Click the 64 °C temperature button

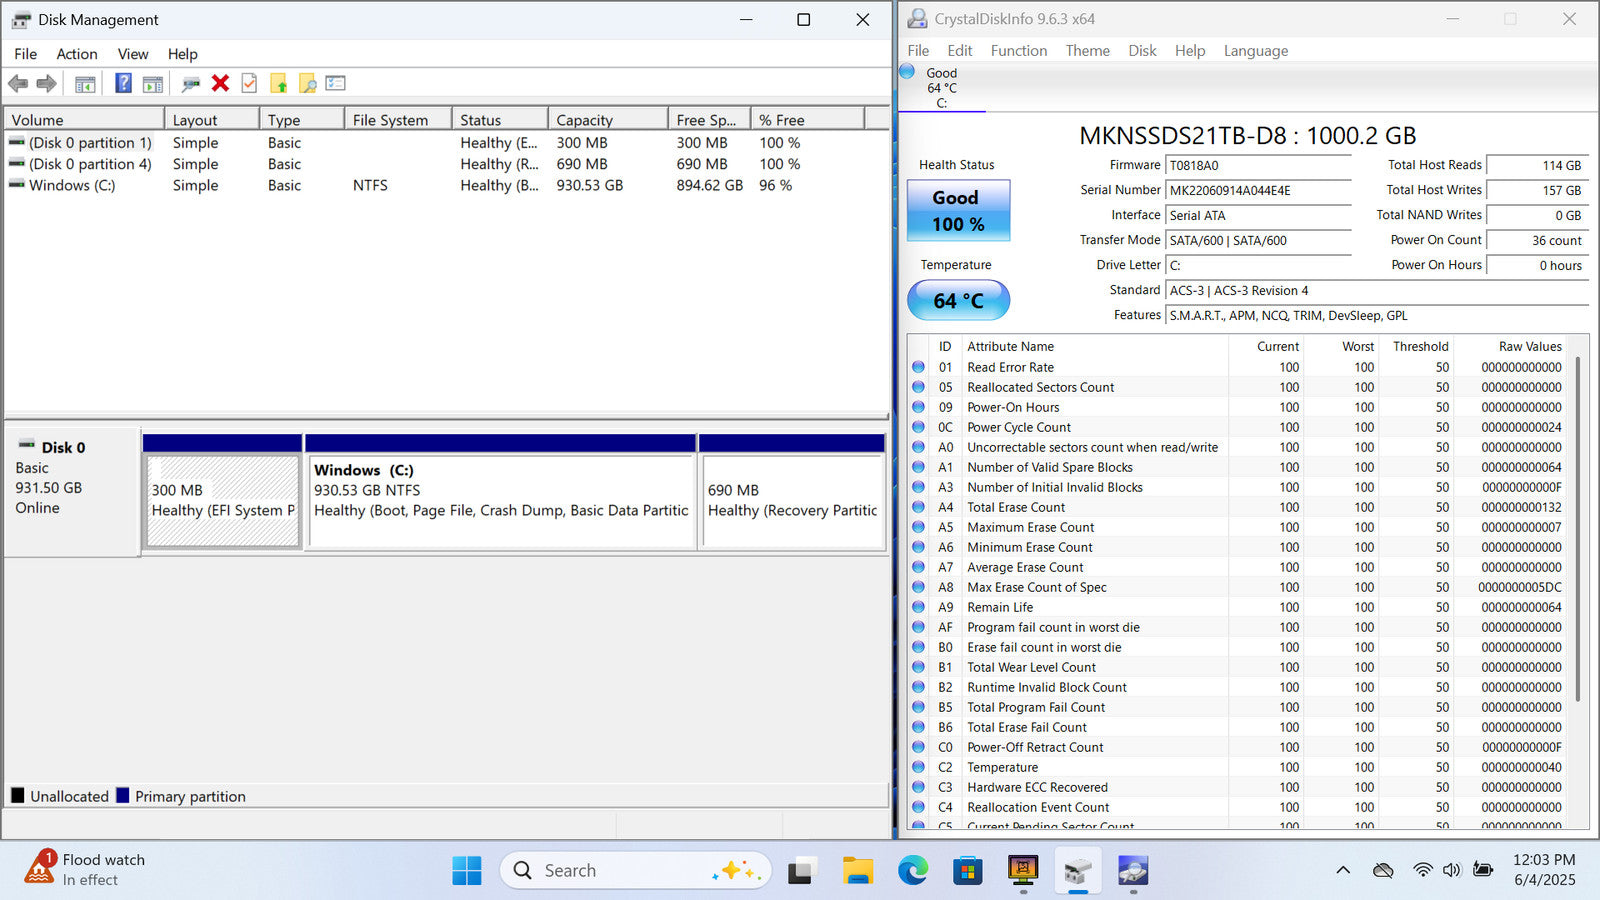point(958,300)
